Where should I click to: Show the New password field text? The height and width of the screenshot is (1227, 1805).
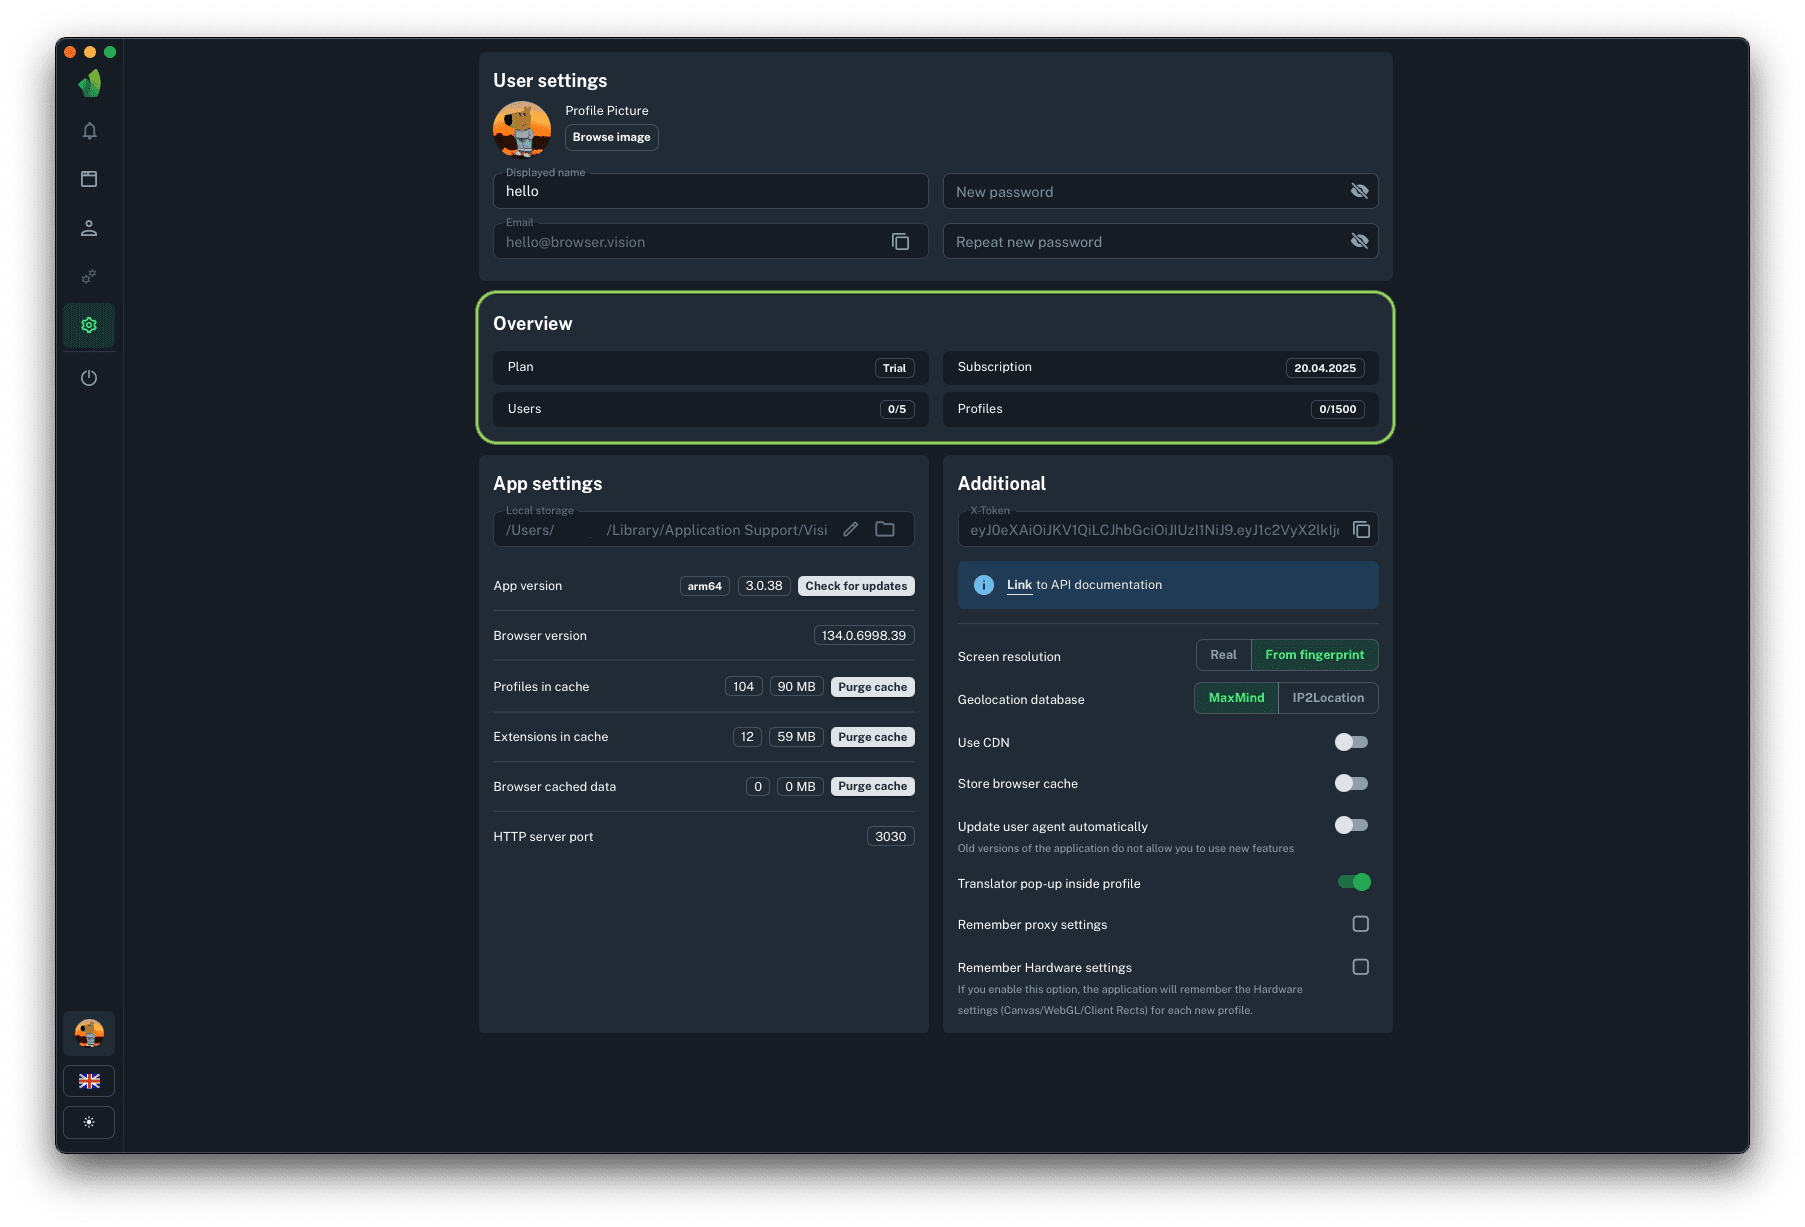click(x=1359, y=191)
